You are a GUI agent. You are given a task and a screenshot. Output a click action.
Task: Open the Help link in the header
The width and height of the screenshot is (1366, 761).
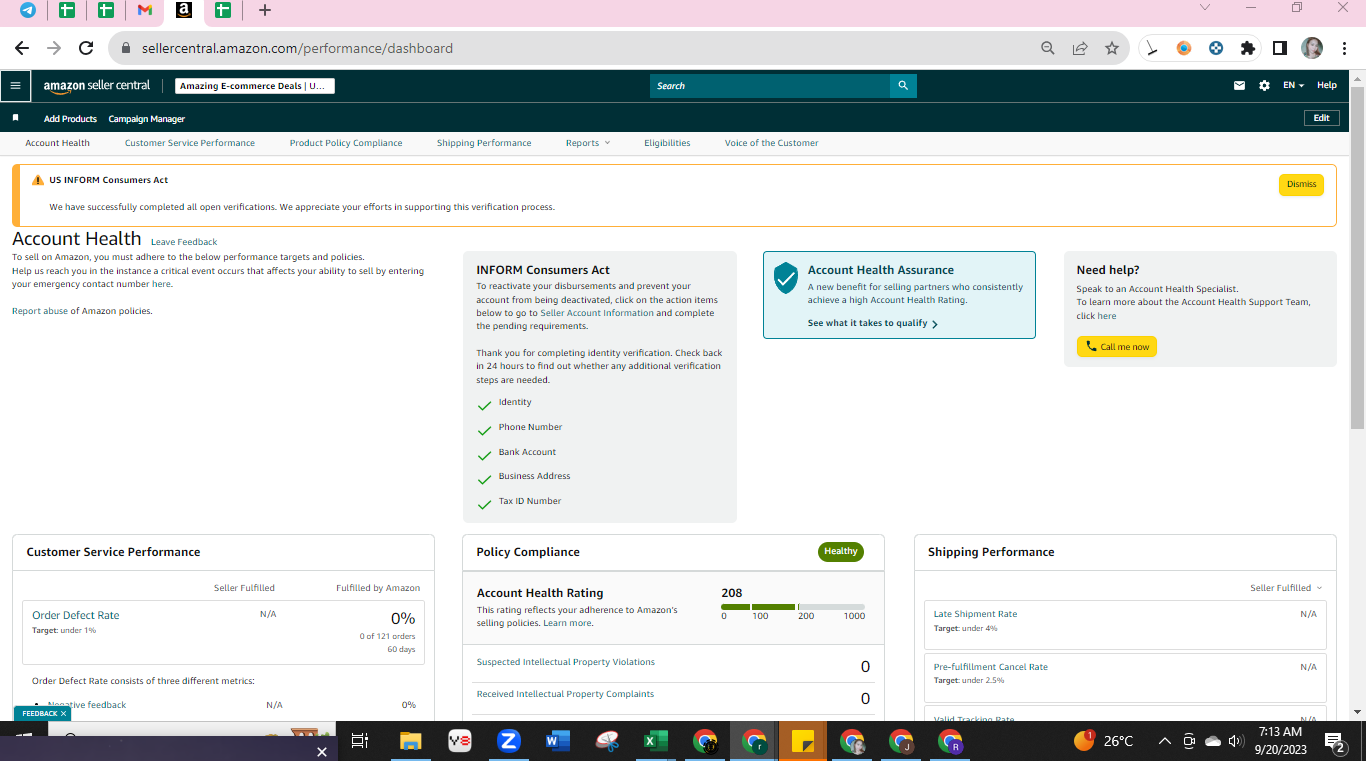(x=1327, y=86)
